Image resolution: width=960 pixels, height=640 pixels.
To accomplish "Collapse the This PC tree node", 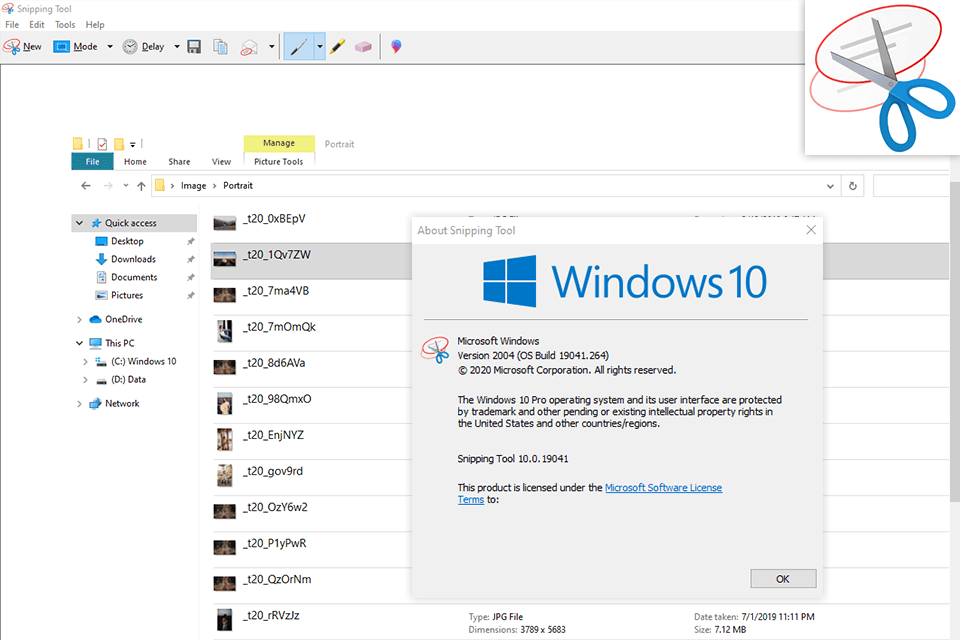I will coord(79,342).
